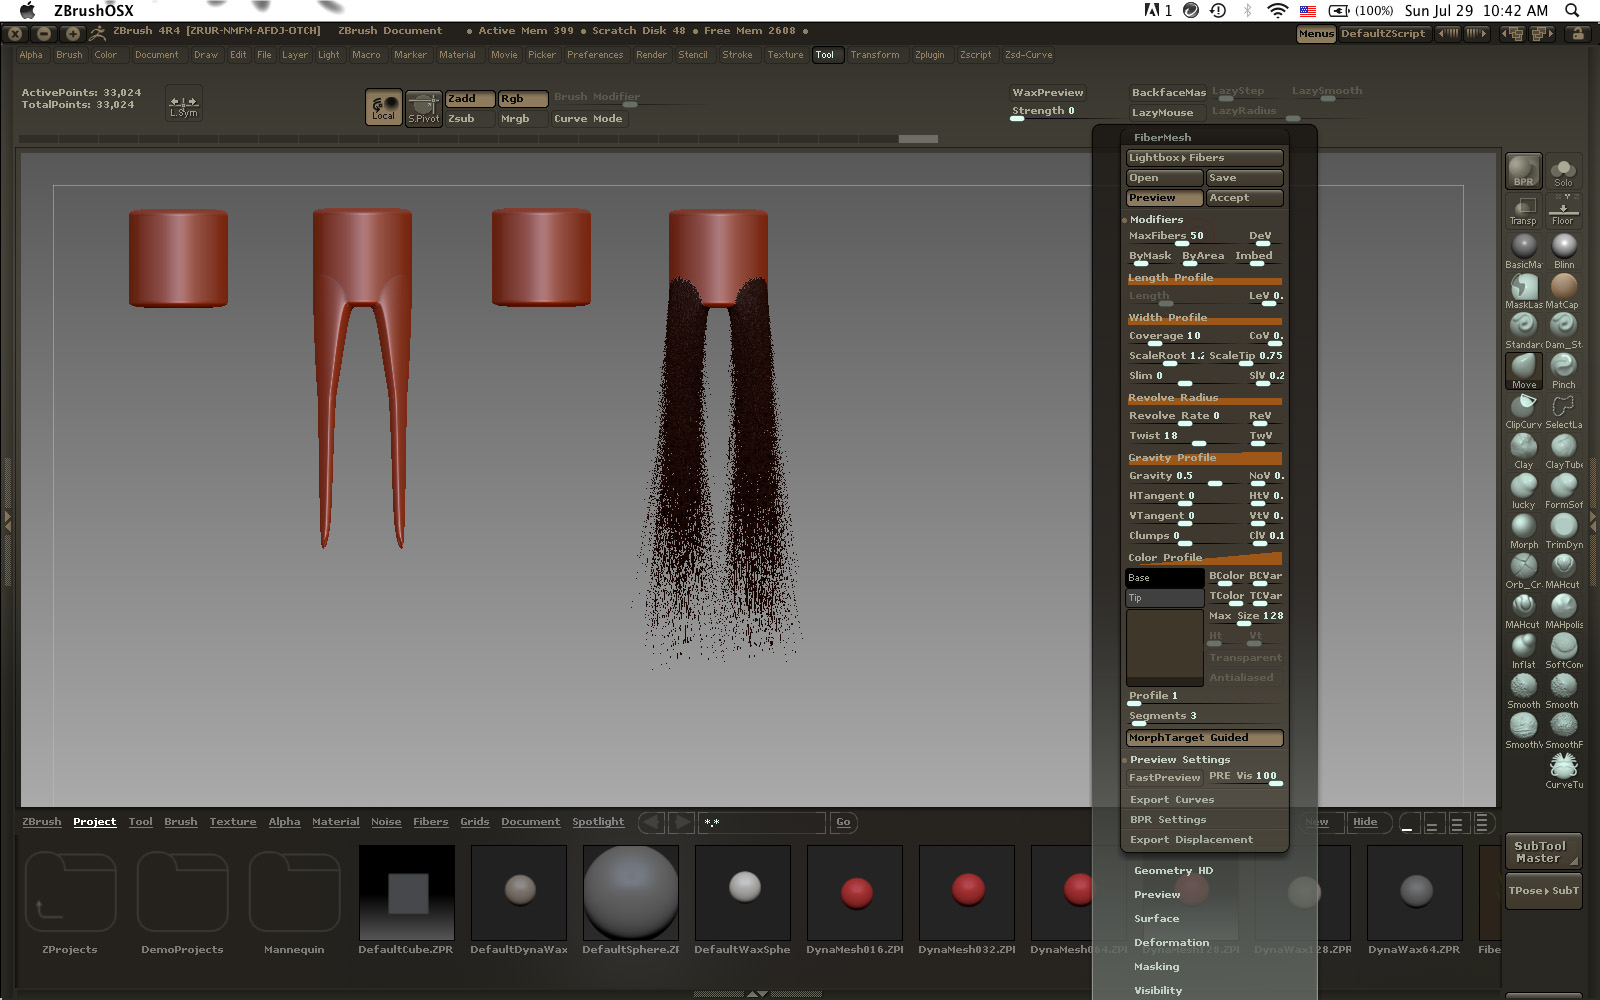The height and width of the screenshot is (1000, 1600).
Task: Pick the Blinn material icon
Action: [x=1563, y=250]
